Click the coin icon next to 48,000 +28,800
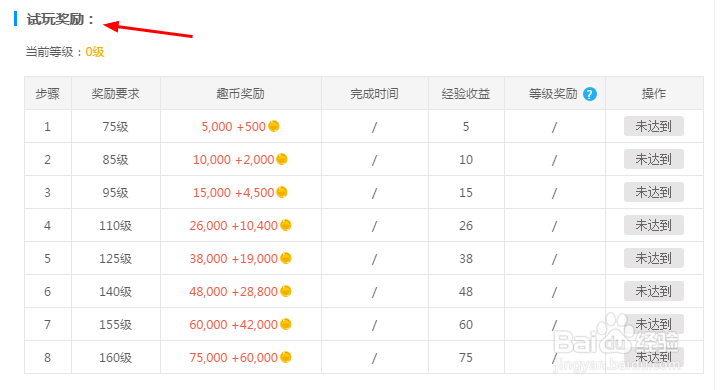This screenshot has width=722, height=390. click(285, 291)
